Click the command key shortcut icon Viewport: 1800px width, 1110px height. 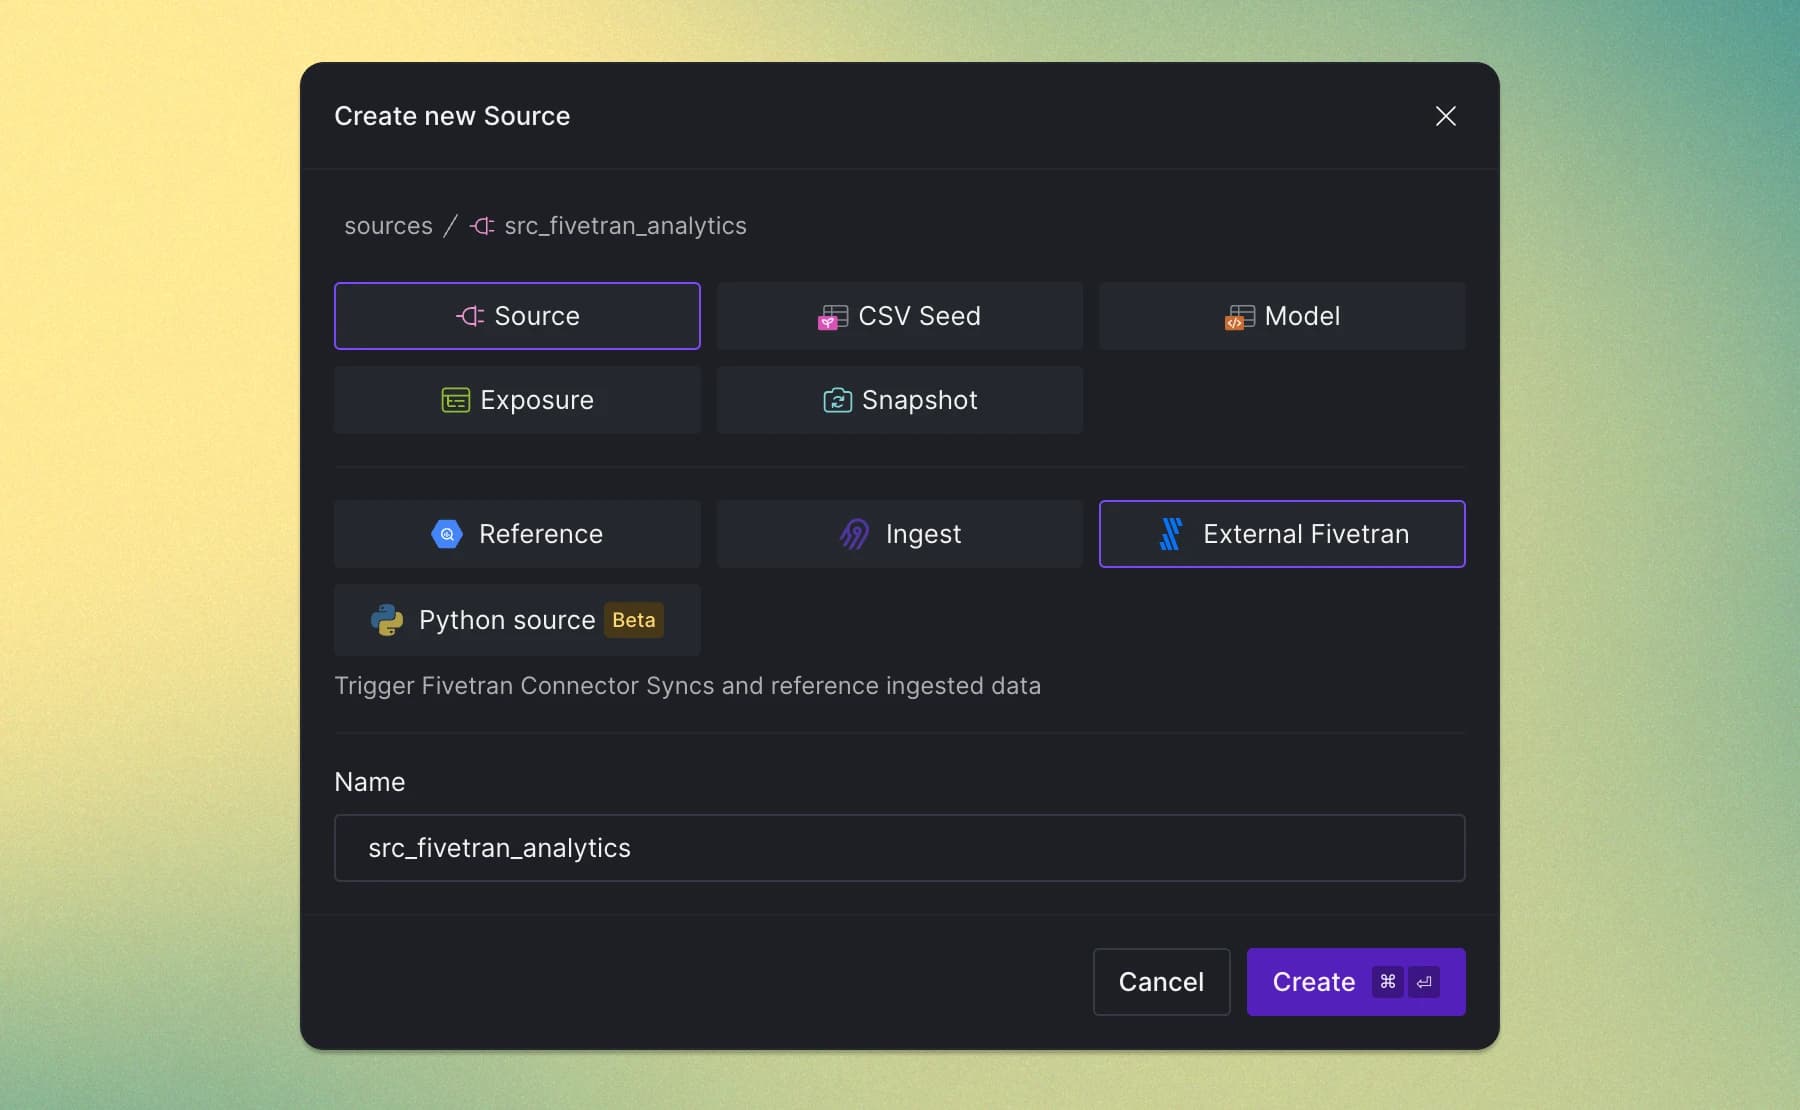(x=1387, y=982)
